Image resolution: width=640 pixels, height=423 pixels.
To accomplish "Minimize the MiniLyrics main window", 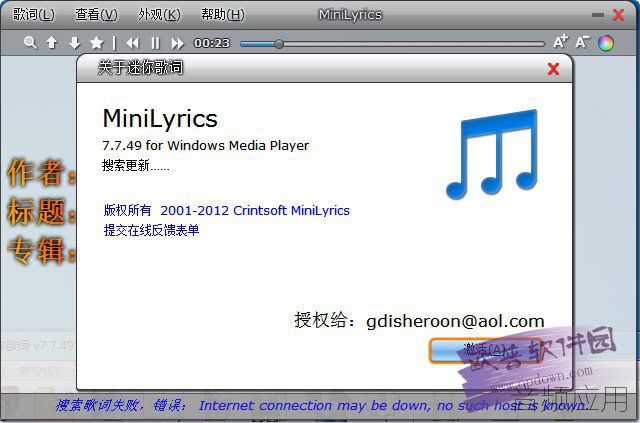I will coord(598,15).
